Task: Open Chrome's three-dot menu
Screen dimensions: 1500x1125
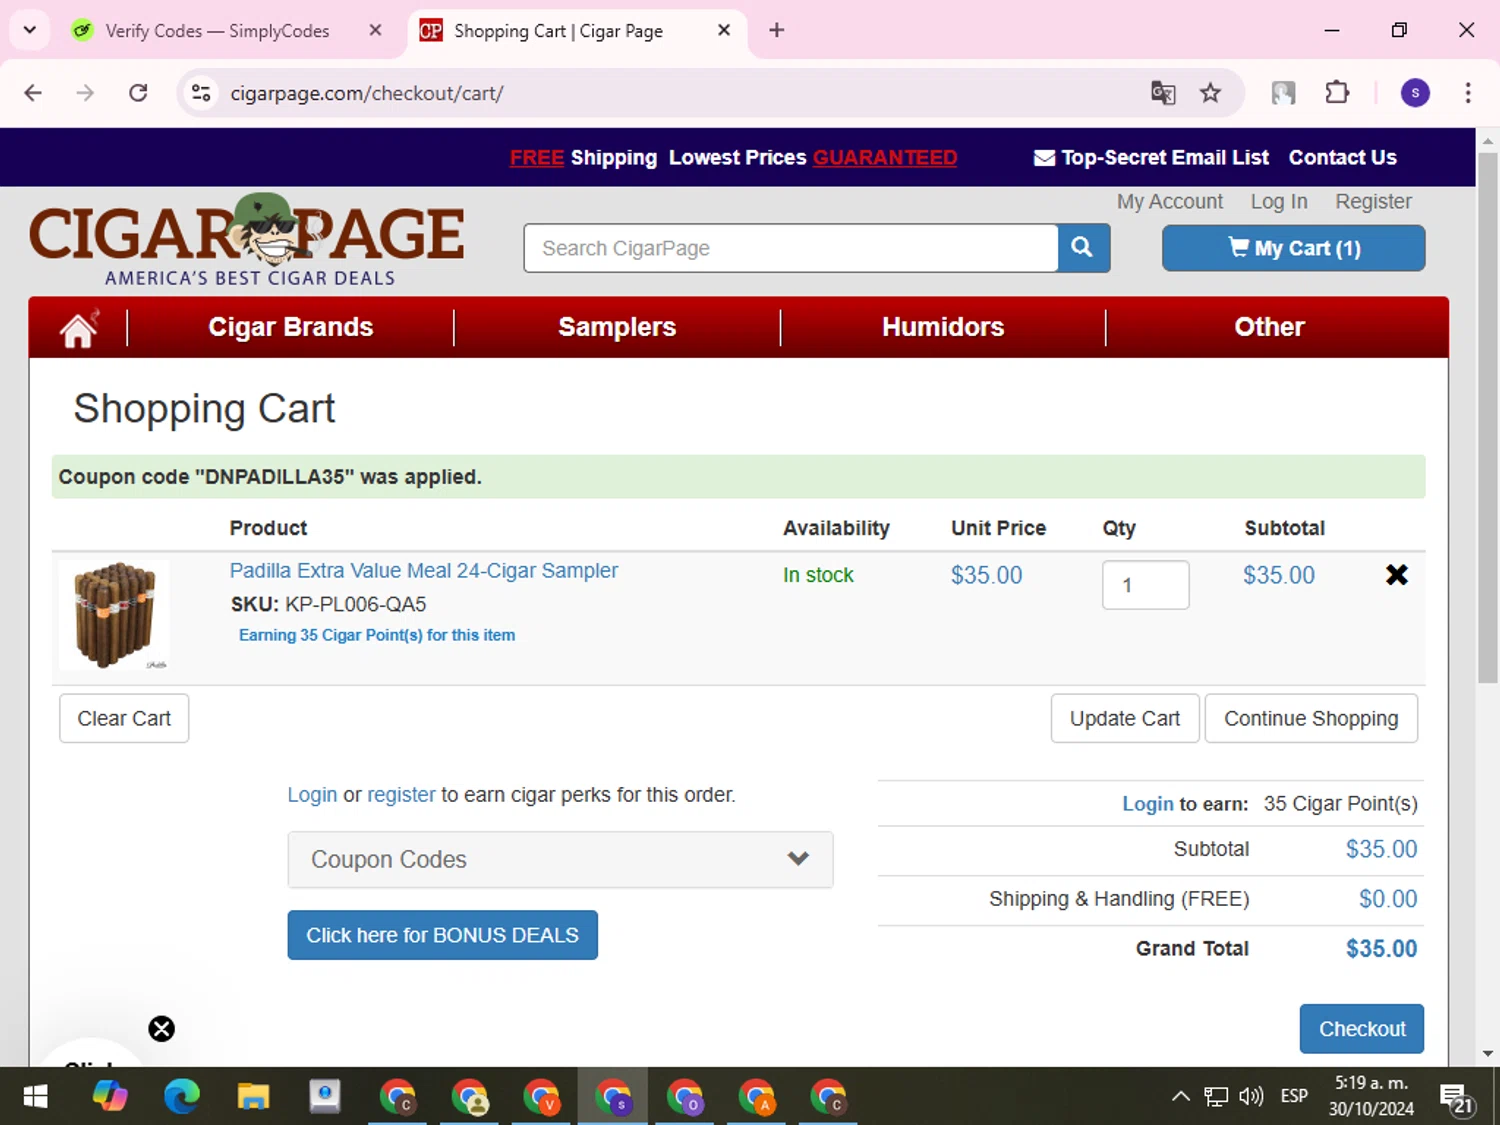Action: click(x=1468, y=93)
